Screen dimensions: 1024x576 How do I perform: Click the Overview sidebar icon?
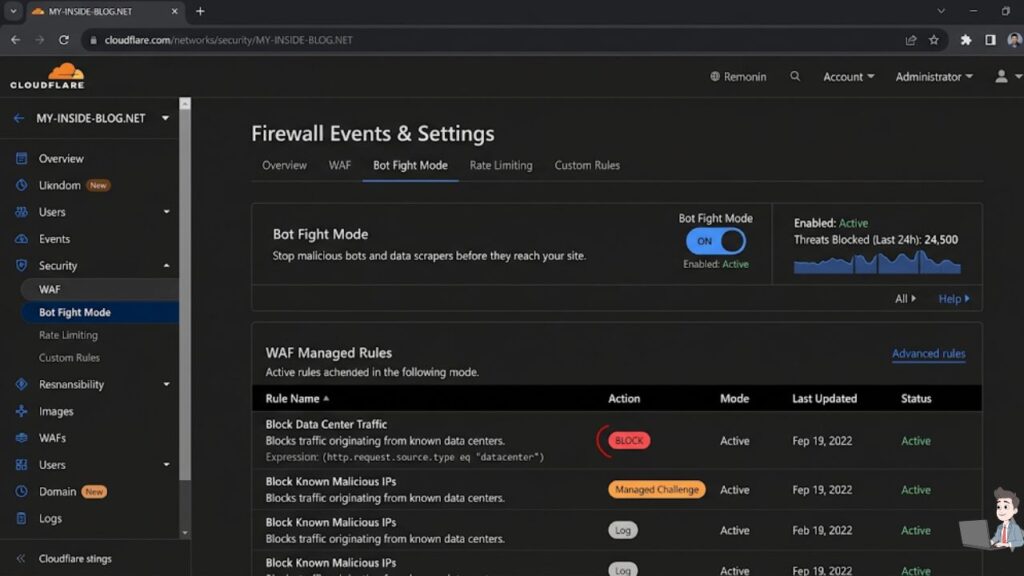pyautogui.click(x=22, y=158)
